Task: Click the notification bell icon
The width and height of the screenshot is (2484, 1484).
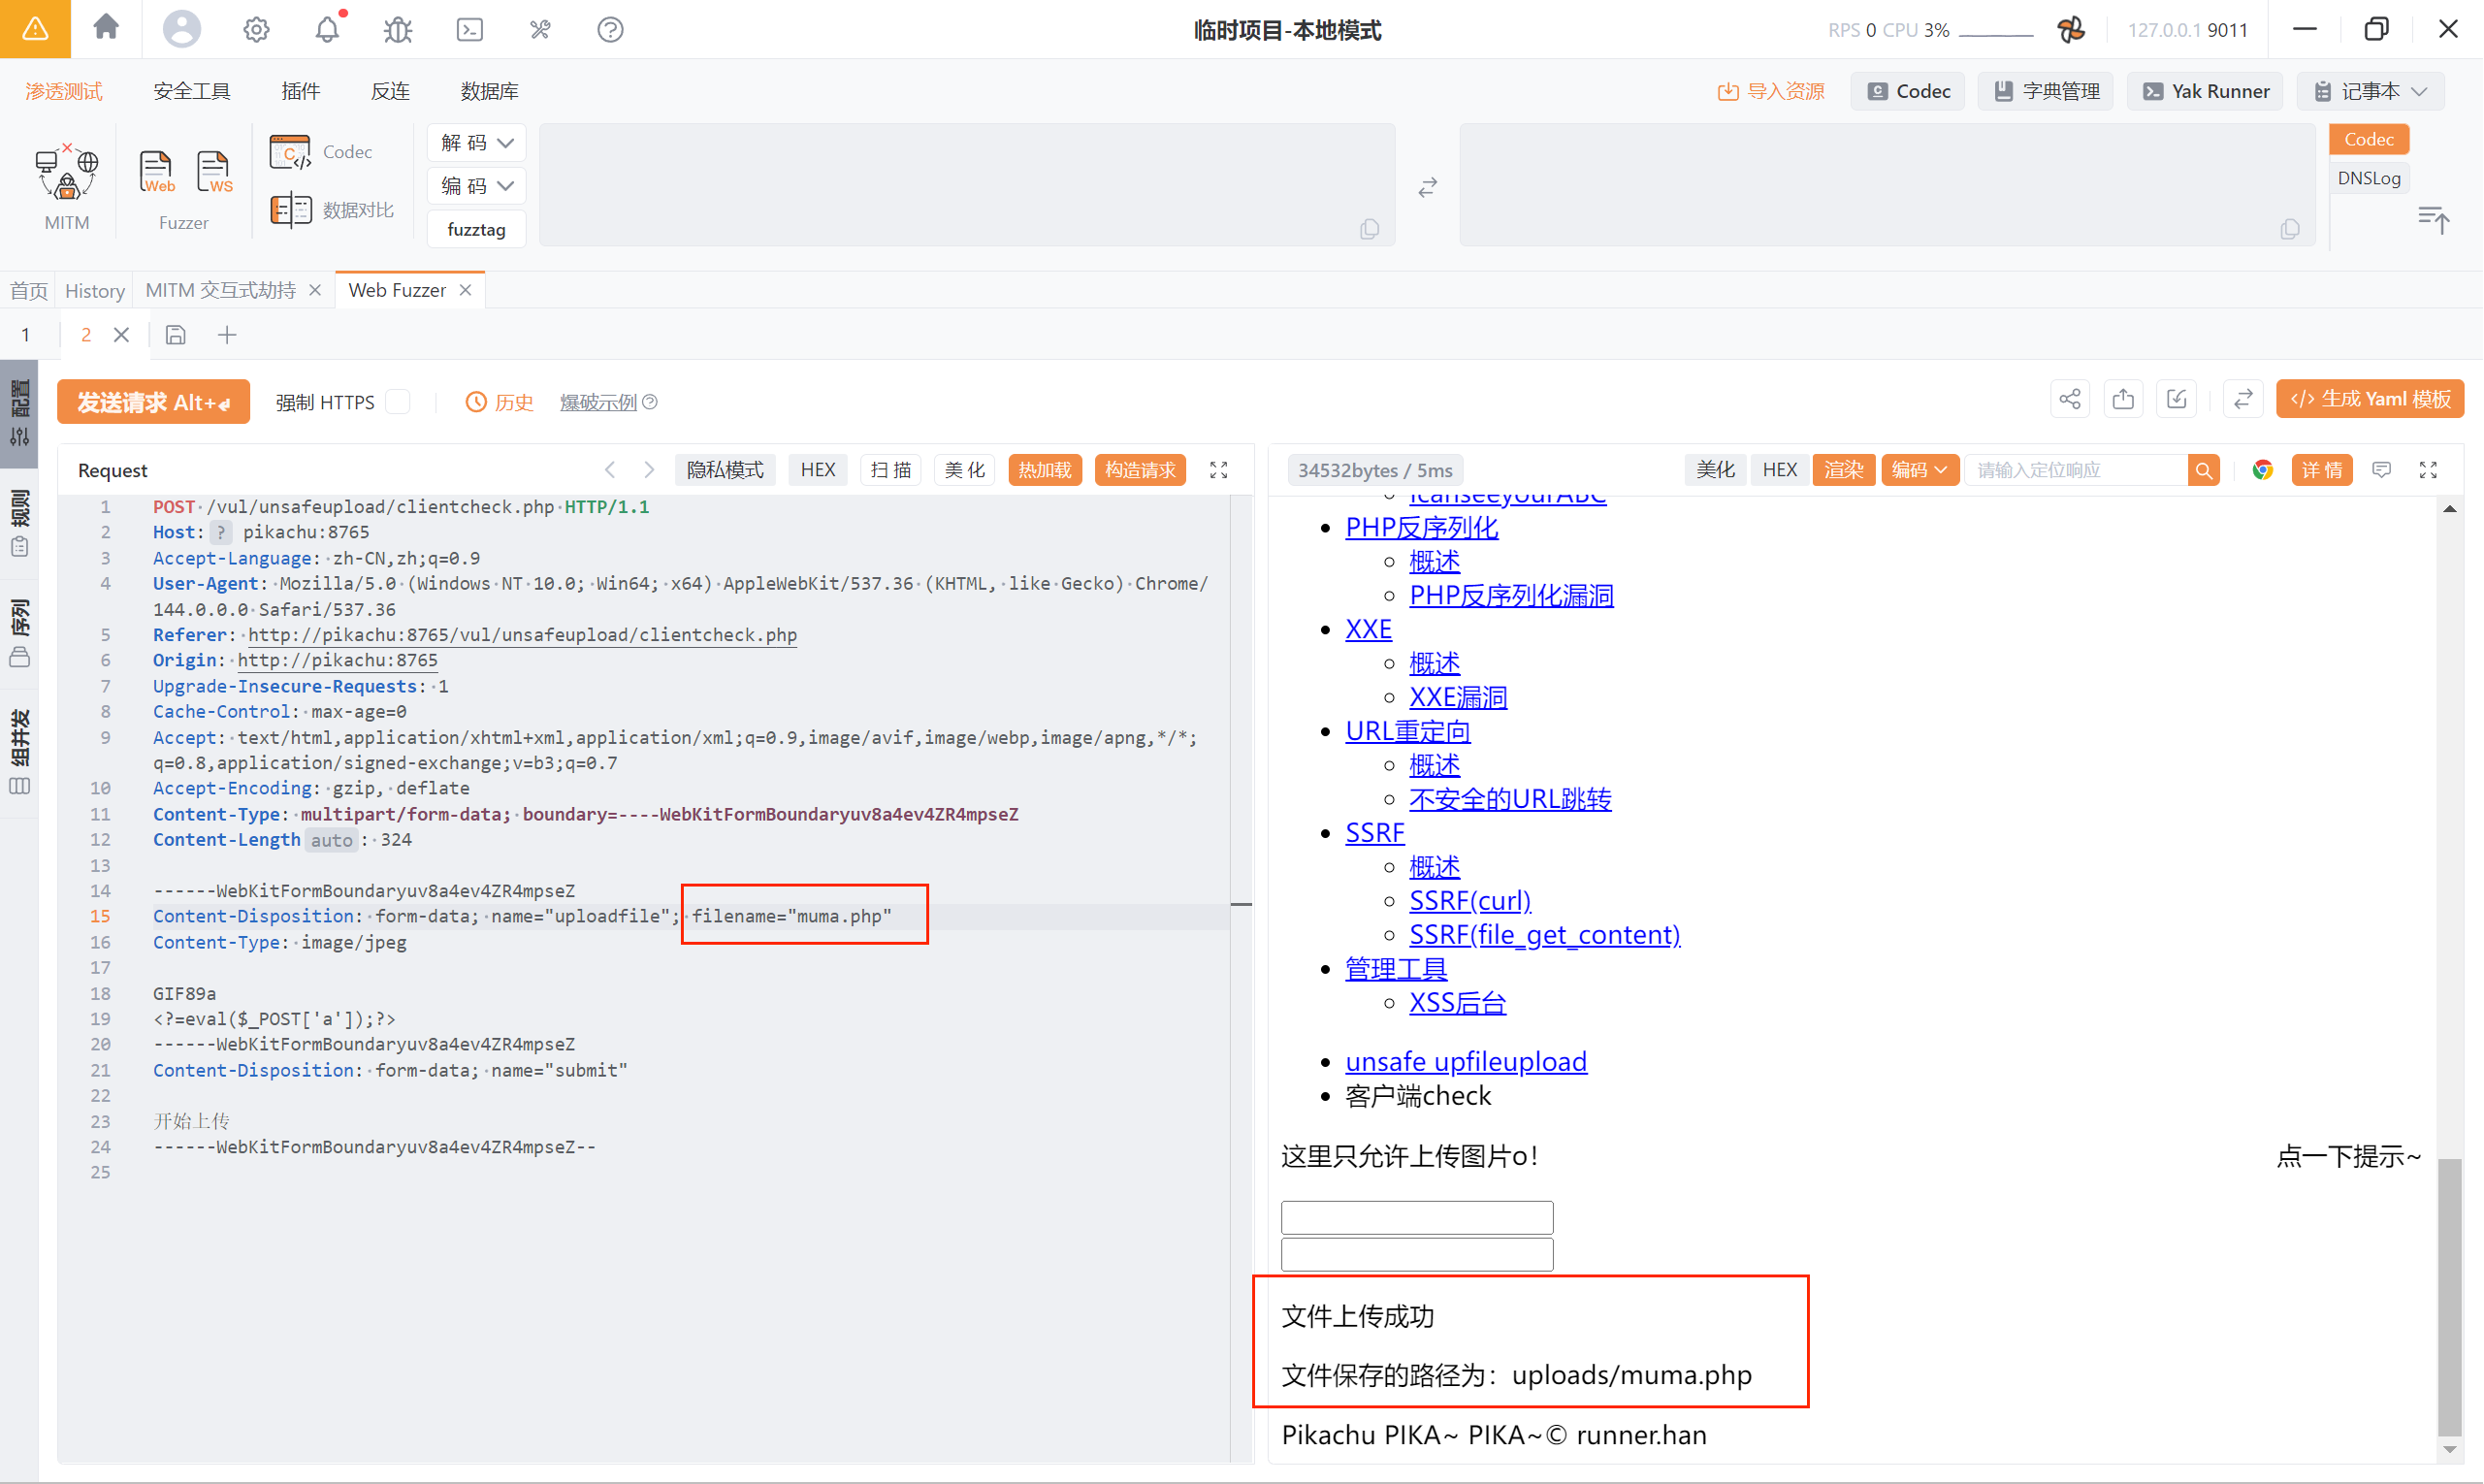Action: [x=327, y=30]
